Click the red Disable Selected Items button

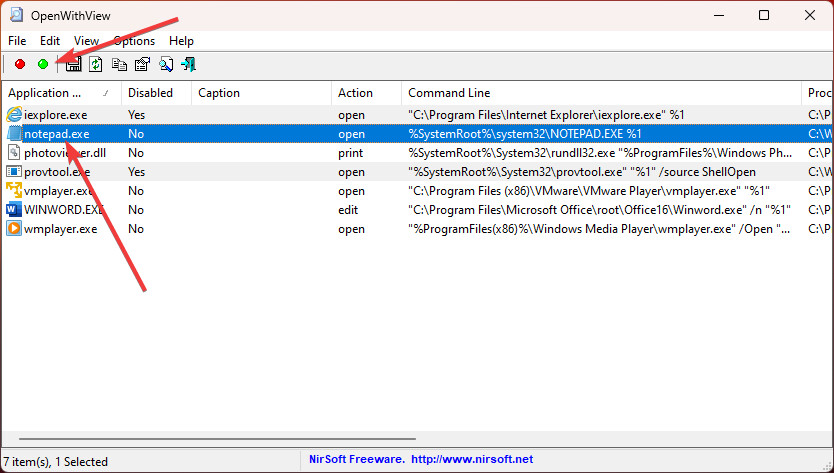(x=20, y=65)
